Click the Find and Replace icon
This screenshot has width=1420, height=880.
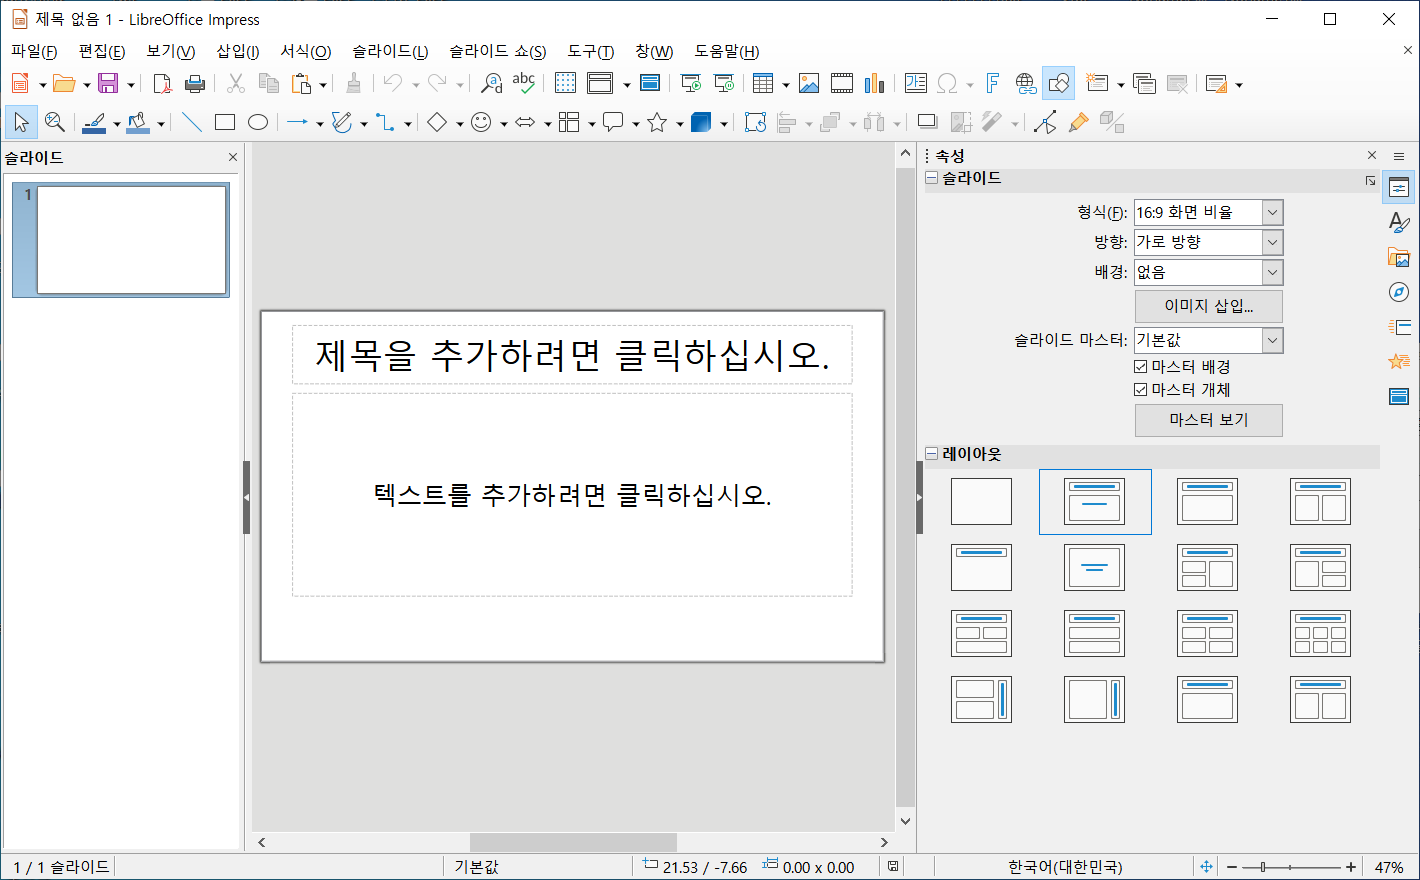tap(491, 84)
